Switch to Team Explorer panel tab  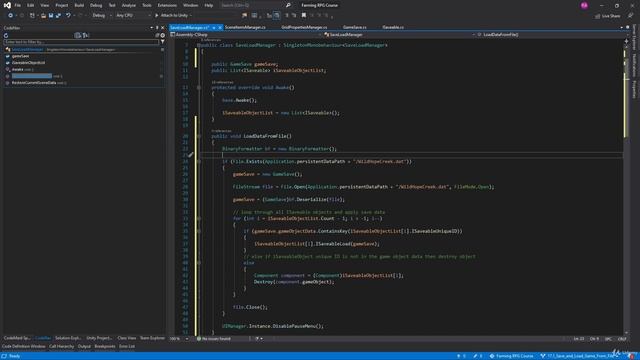[x=152, y=338]
